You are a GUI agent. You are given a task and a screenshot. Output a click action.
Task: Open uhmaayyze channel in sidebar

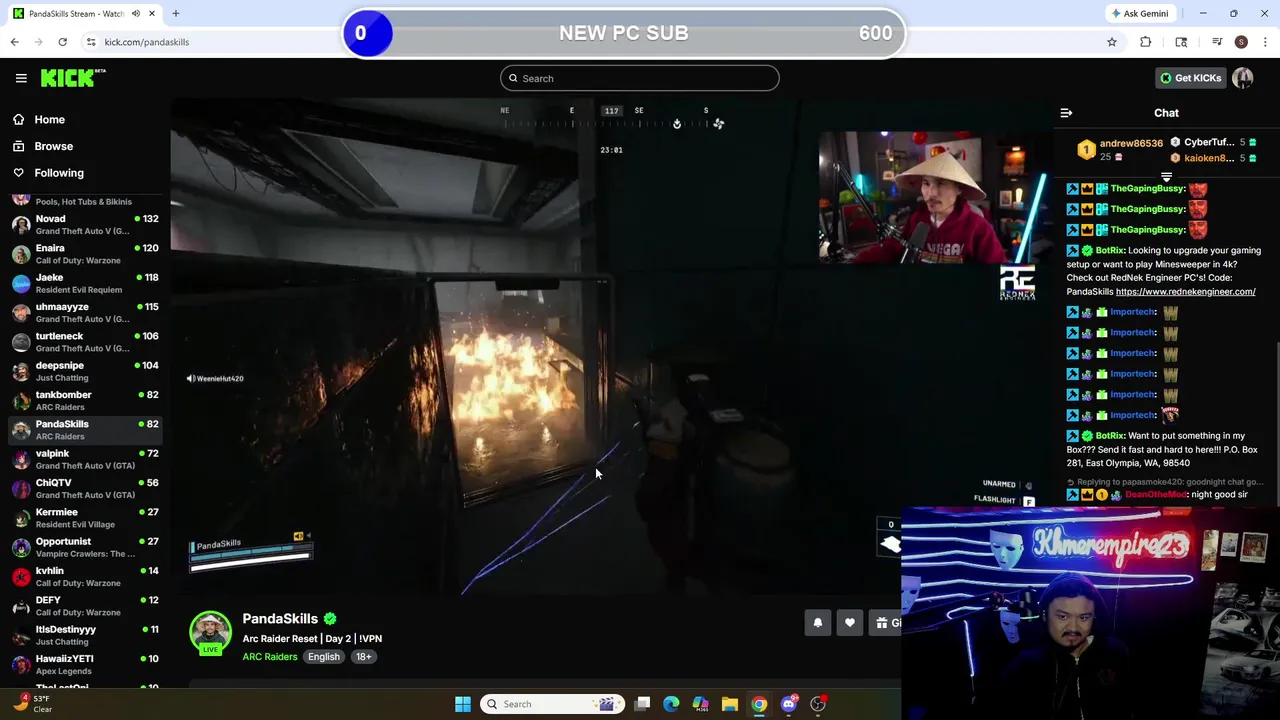click(85, 312)
